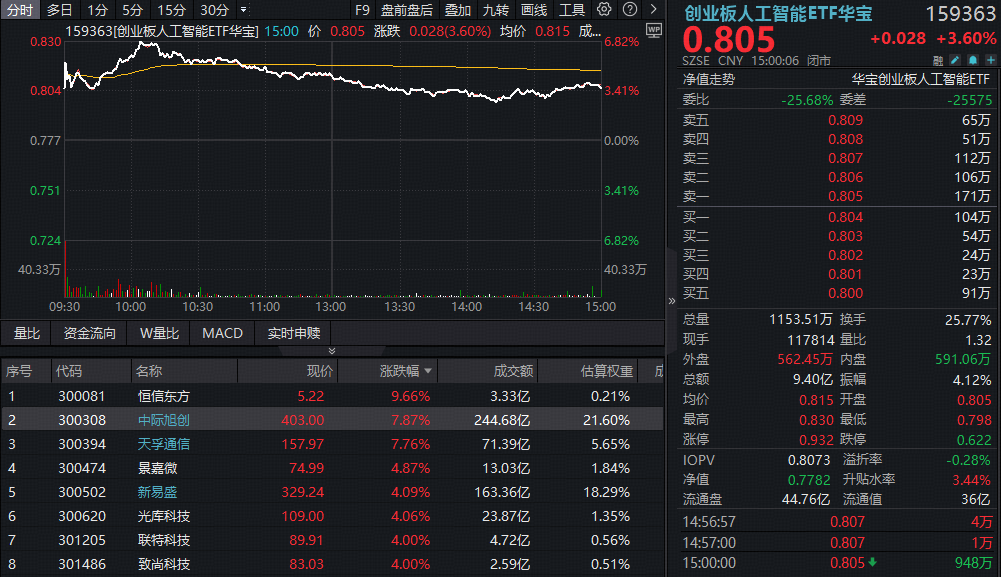The height and width of the screenshot is (577, 1001).
Task: Toggle 盘前盘后 pre/post-market display
Action: pos(407,10)
